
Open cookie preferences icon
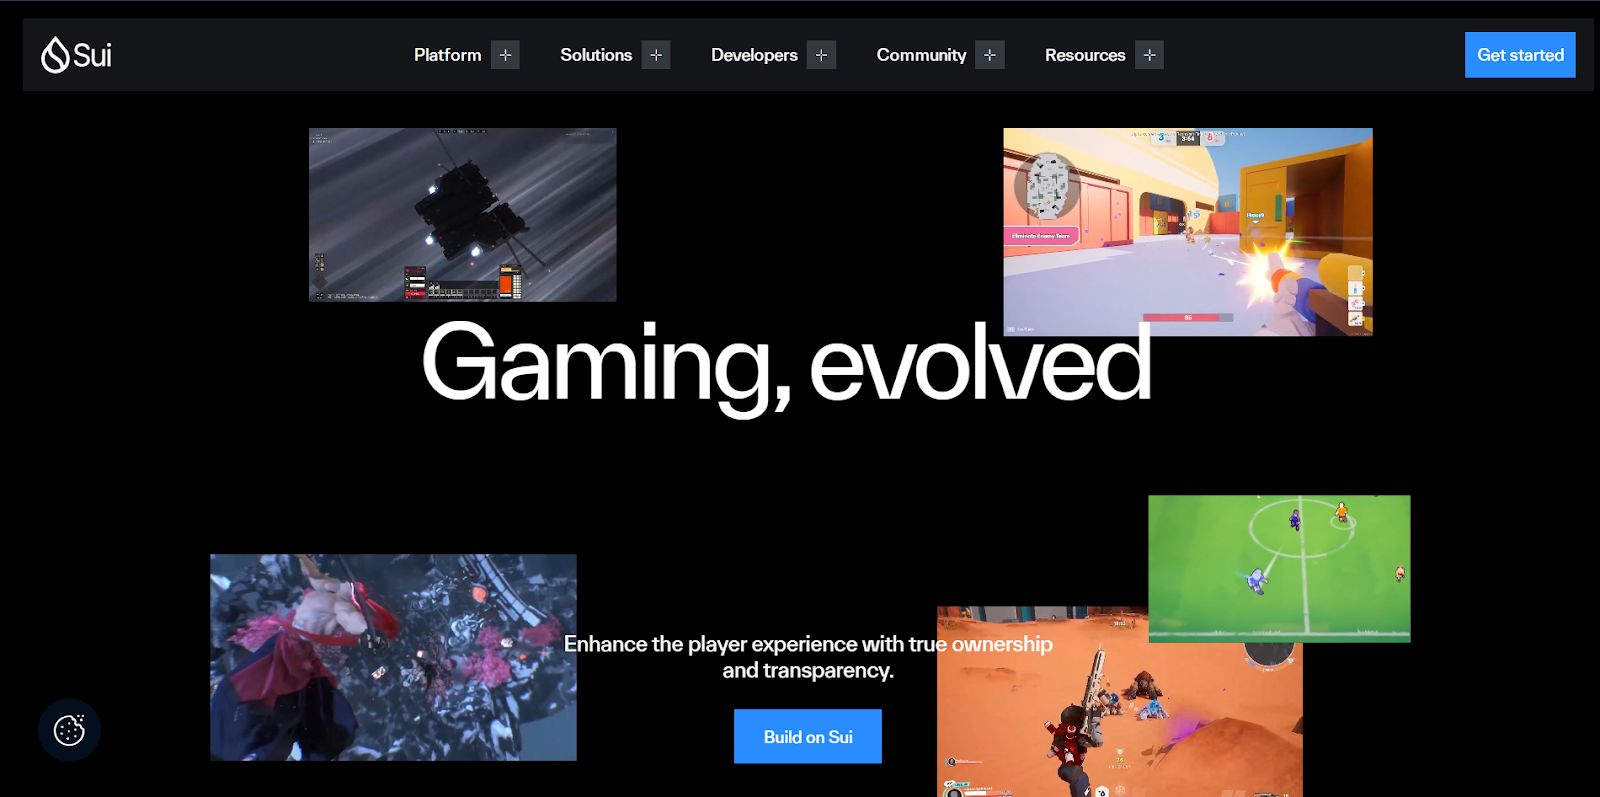click(x=69, y=730)
